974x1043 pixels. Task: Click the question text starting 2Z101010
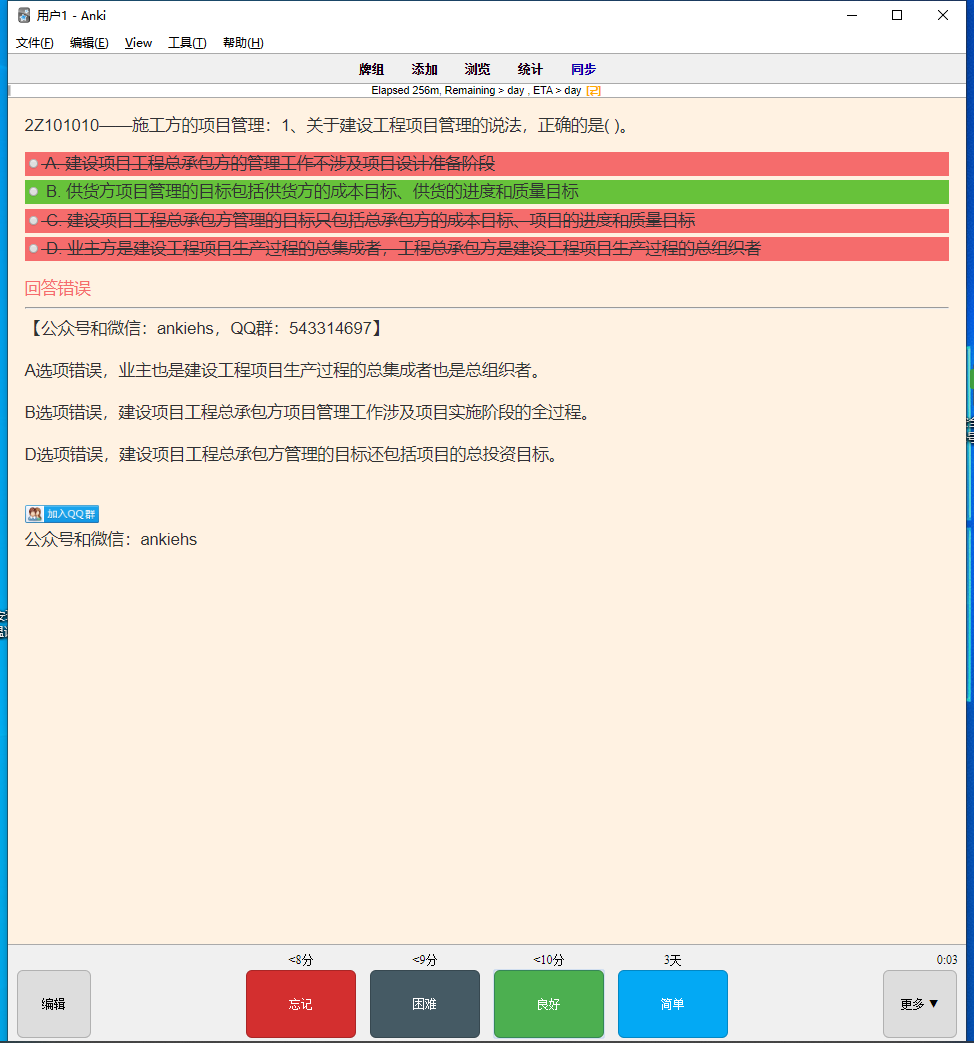327,125
